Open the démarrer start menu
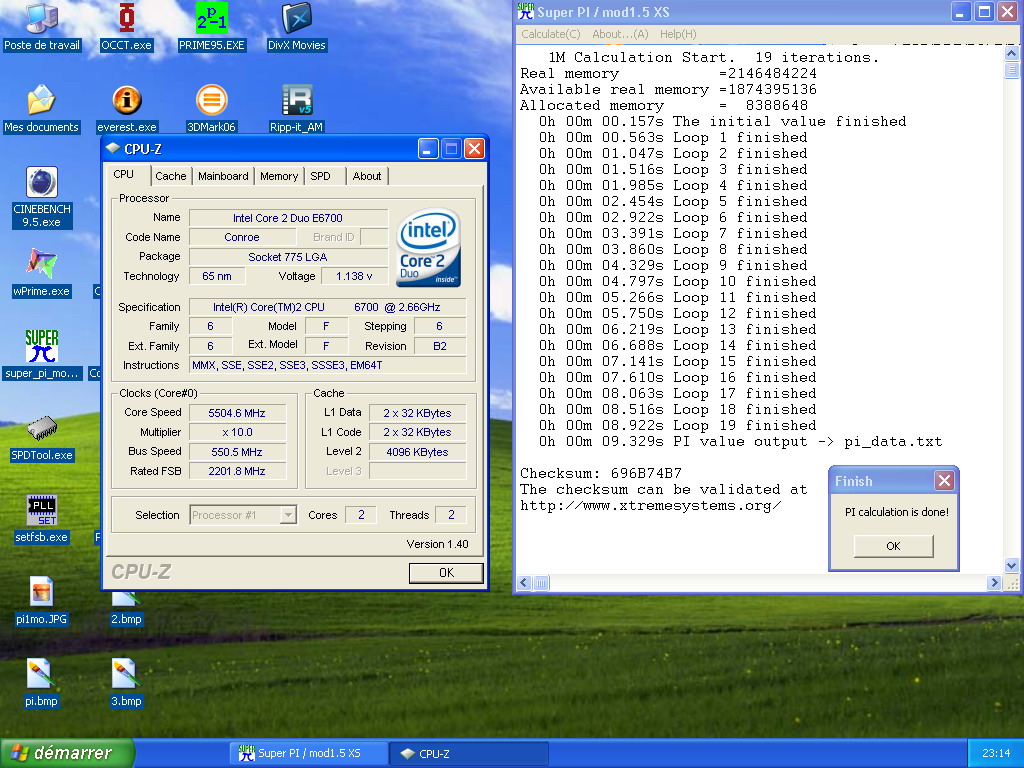This screenshot has height=768, width=1024. point(68,753)
